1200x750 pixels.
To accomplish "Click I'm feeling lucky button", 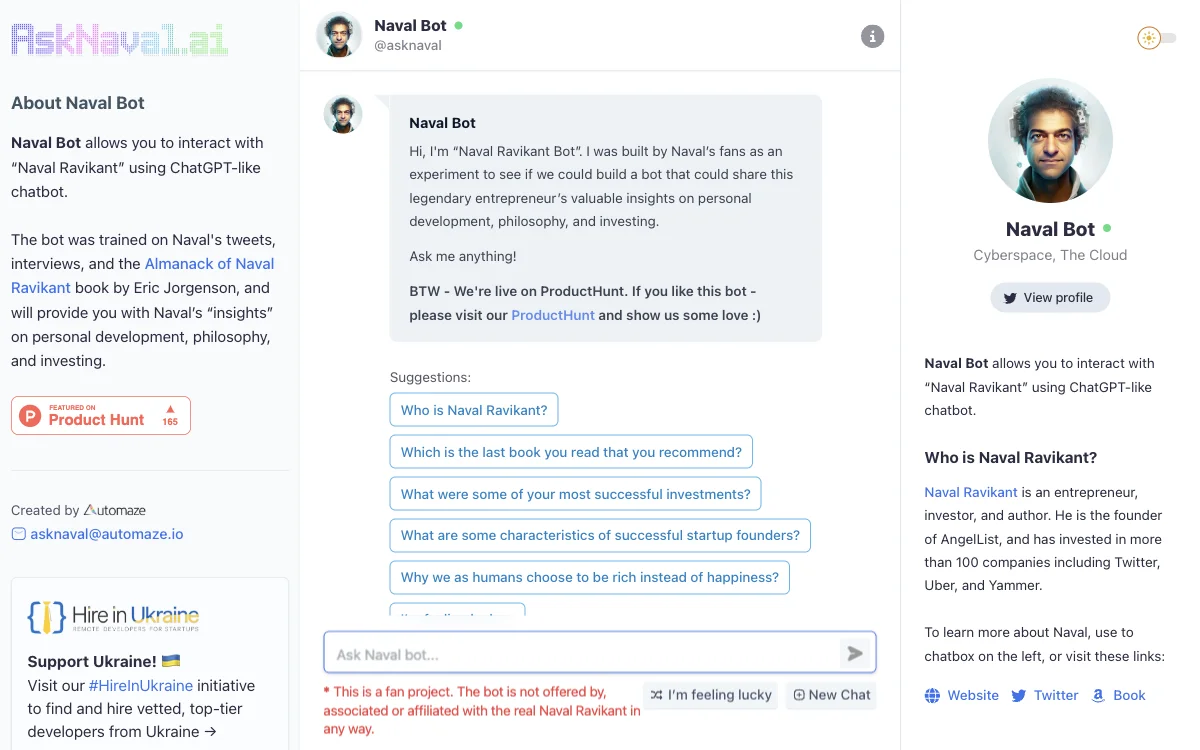I will [x=711, y=695].
